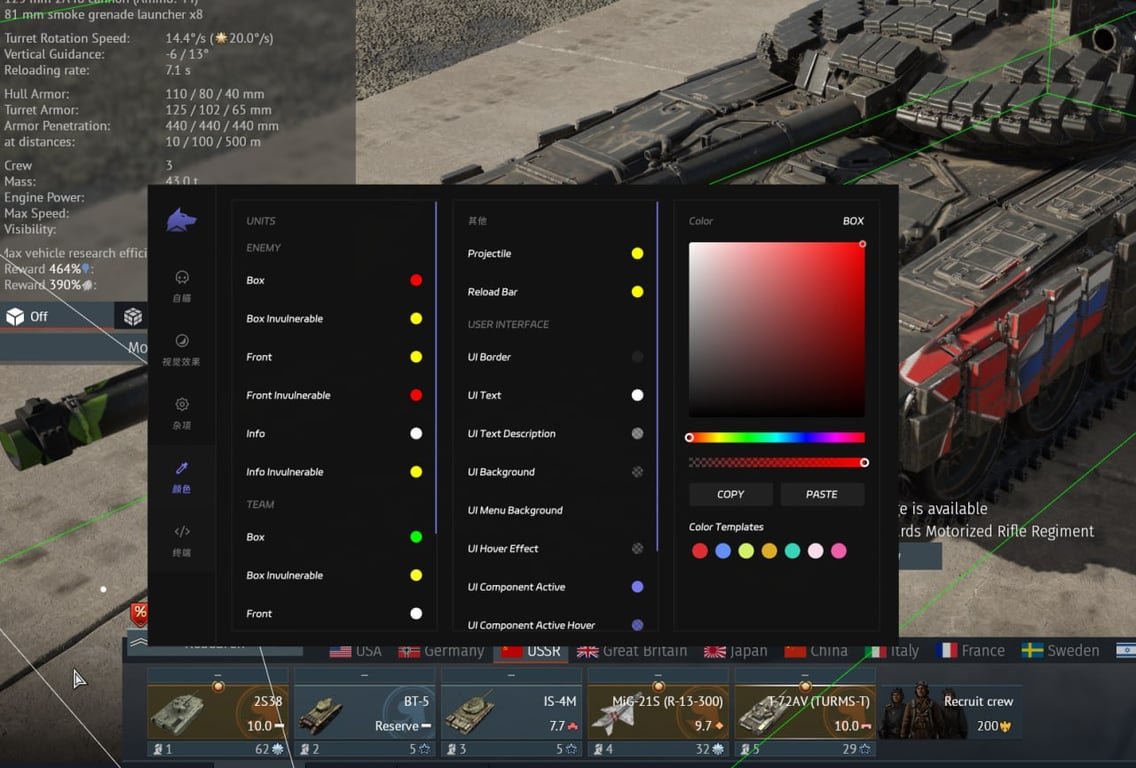Pick Team Box green color dot

pyautogui.click(x=416, y=537)
